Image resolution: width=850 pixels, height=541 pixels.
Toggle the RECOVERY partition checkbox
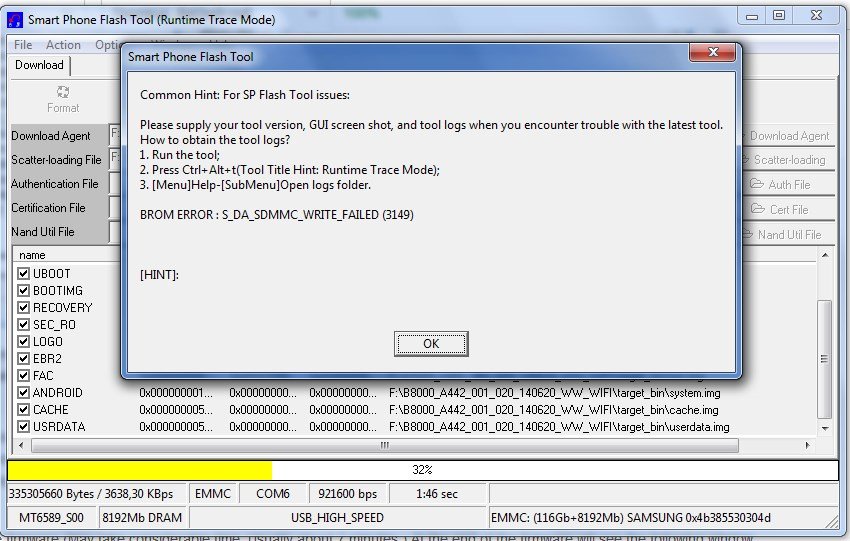click(23, 307)
